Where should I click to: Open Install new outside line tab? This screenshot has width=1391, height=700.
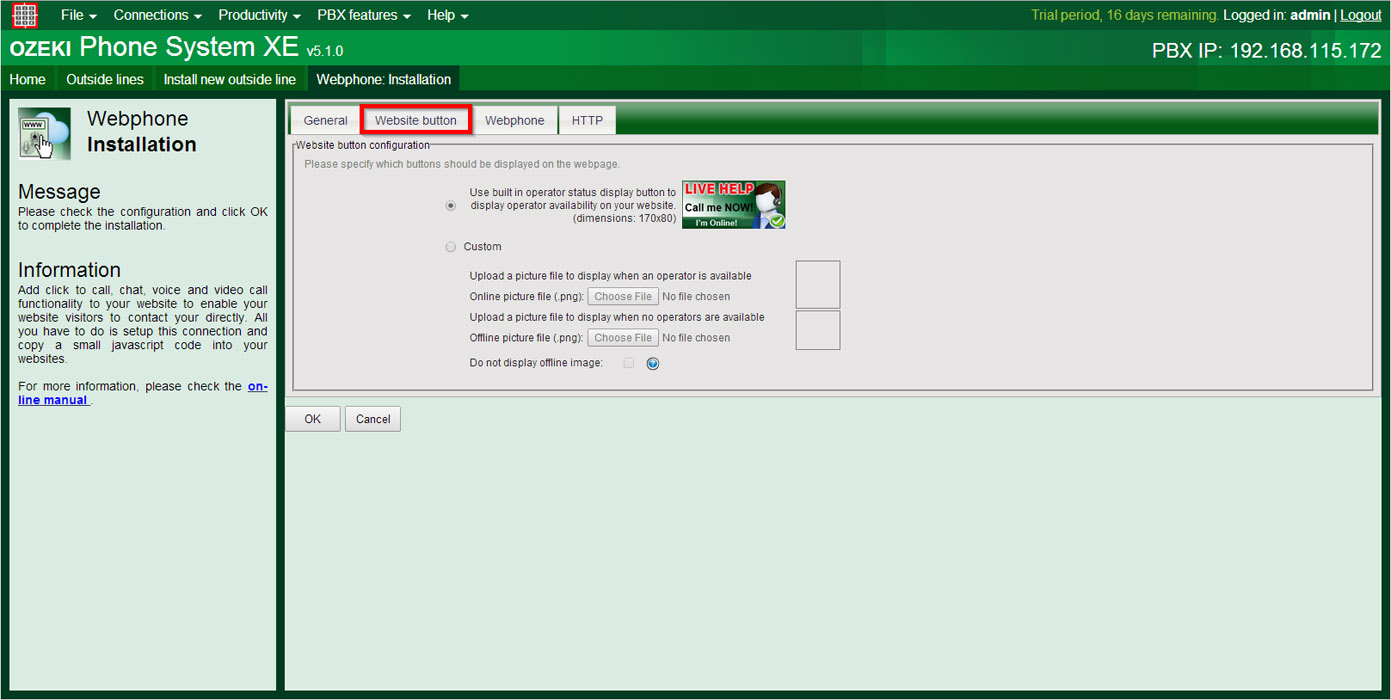(x=230, y=79)
